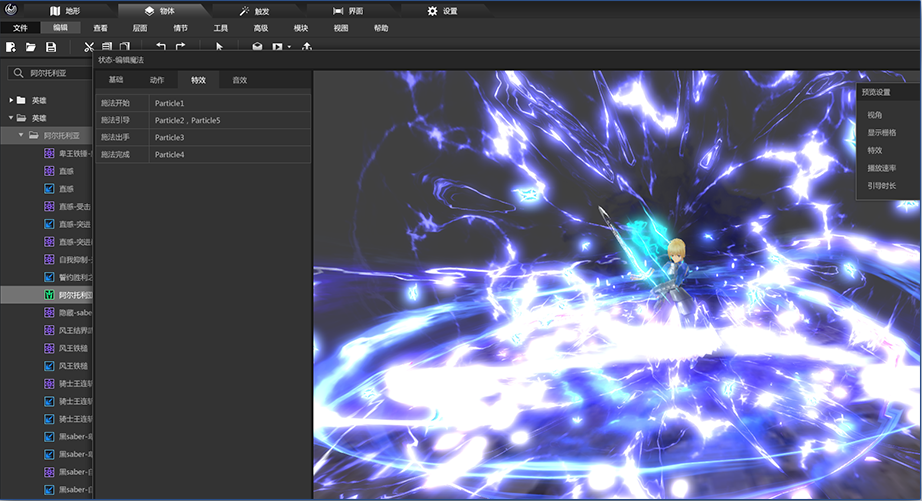Switch to the 音效 tab
The width and height of the screenshot is (922, 501).
click(x=239, y=80)
